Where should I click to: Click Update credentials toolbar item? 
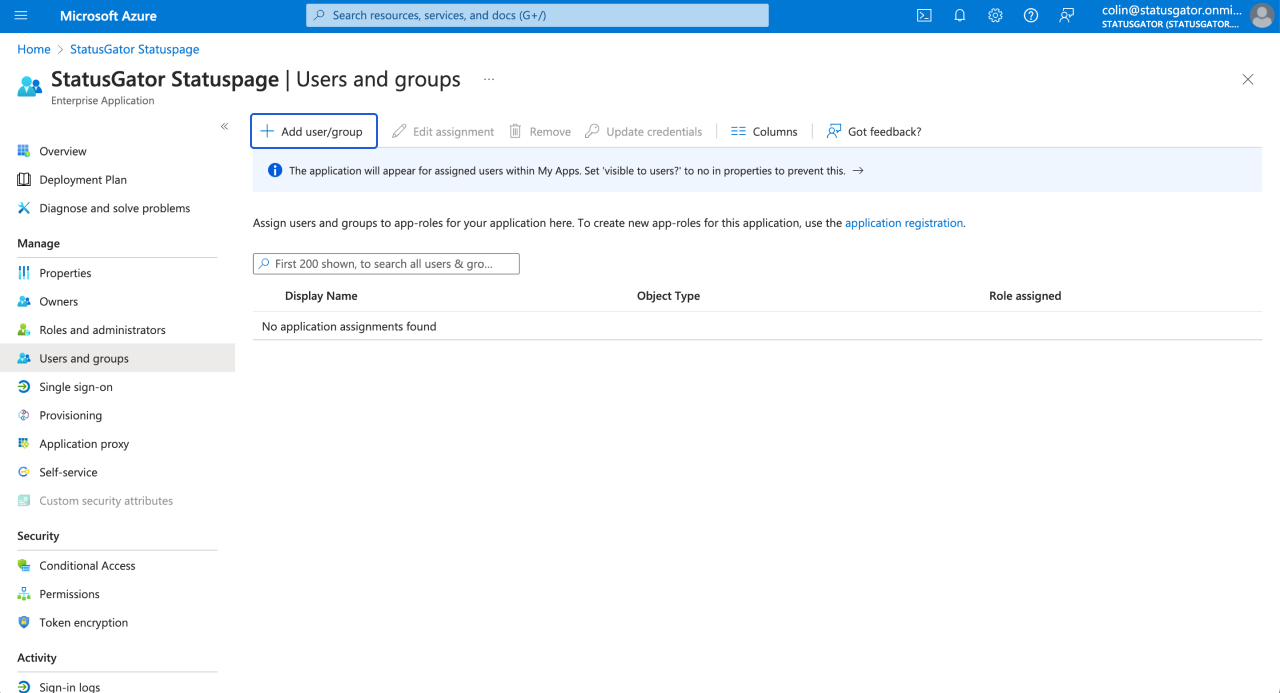[x=644, y=131]
